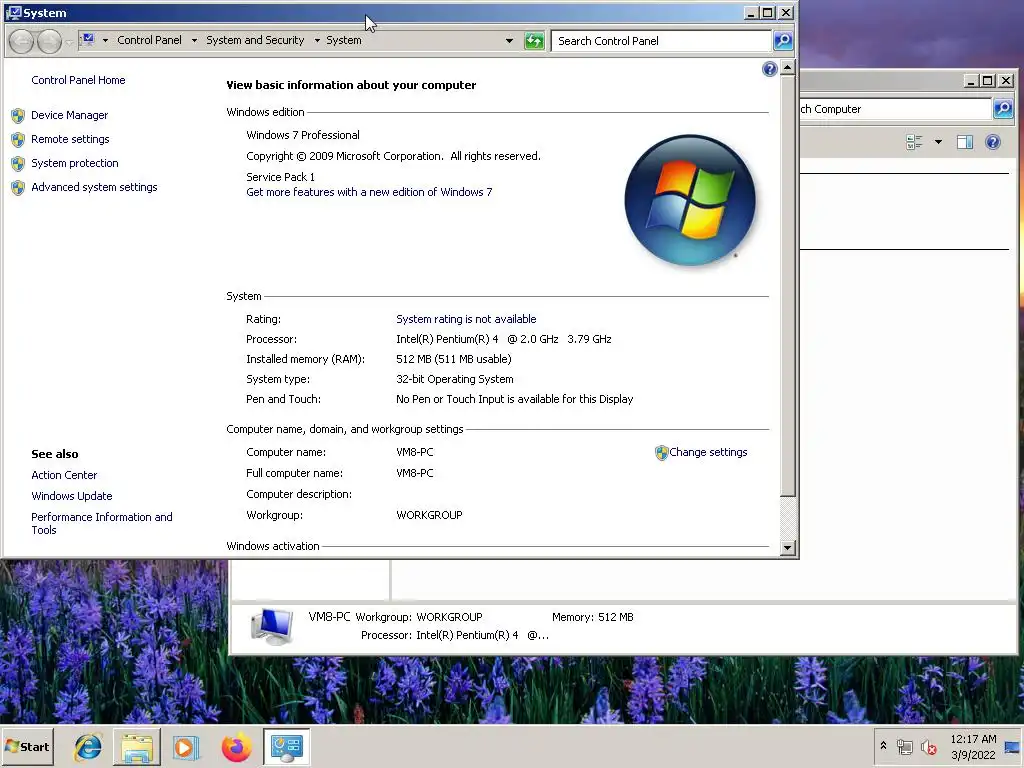Screen dimensions: 1024x768
Task: Click Get more features with new edition link
Action: coord(369,192)
